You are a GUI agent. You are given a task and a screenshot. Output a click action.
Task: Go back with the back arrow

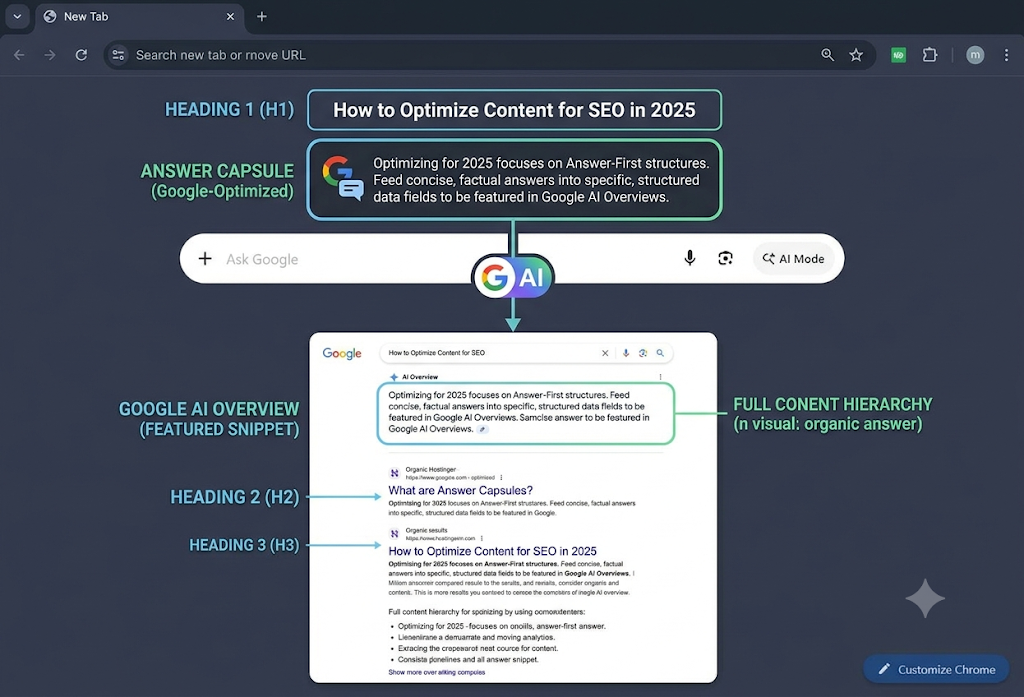pos(20,55)
